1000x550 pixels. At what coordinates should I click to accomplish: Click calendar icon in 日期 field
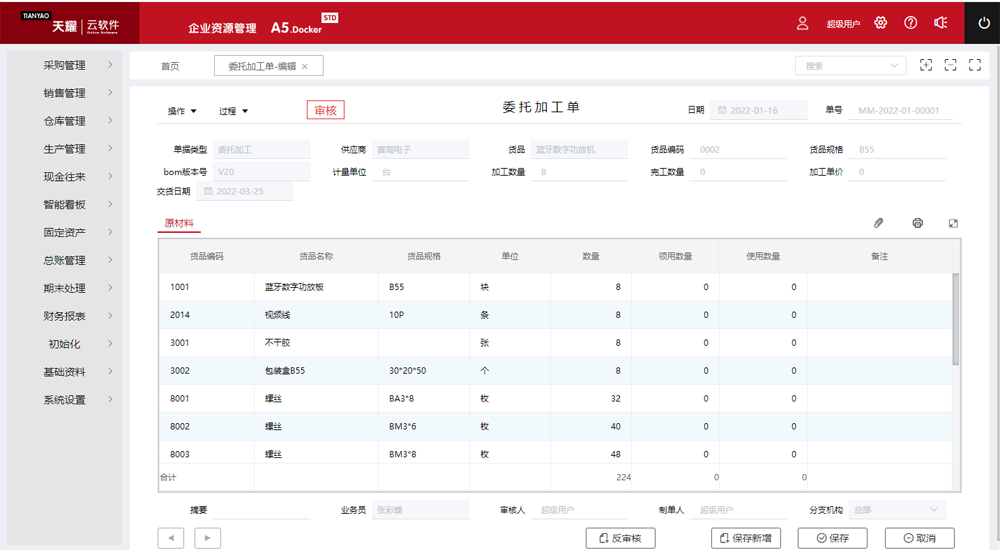click(722, 110)
